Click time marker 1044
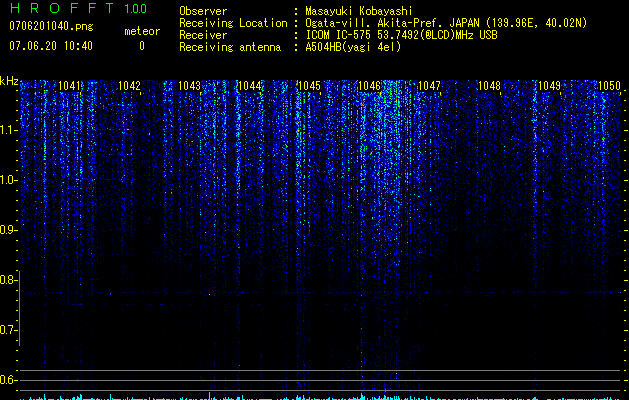The height and width of the screenshot is (400, 629). point(250,86)
